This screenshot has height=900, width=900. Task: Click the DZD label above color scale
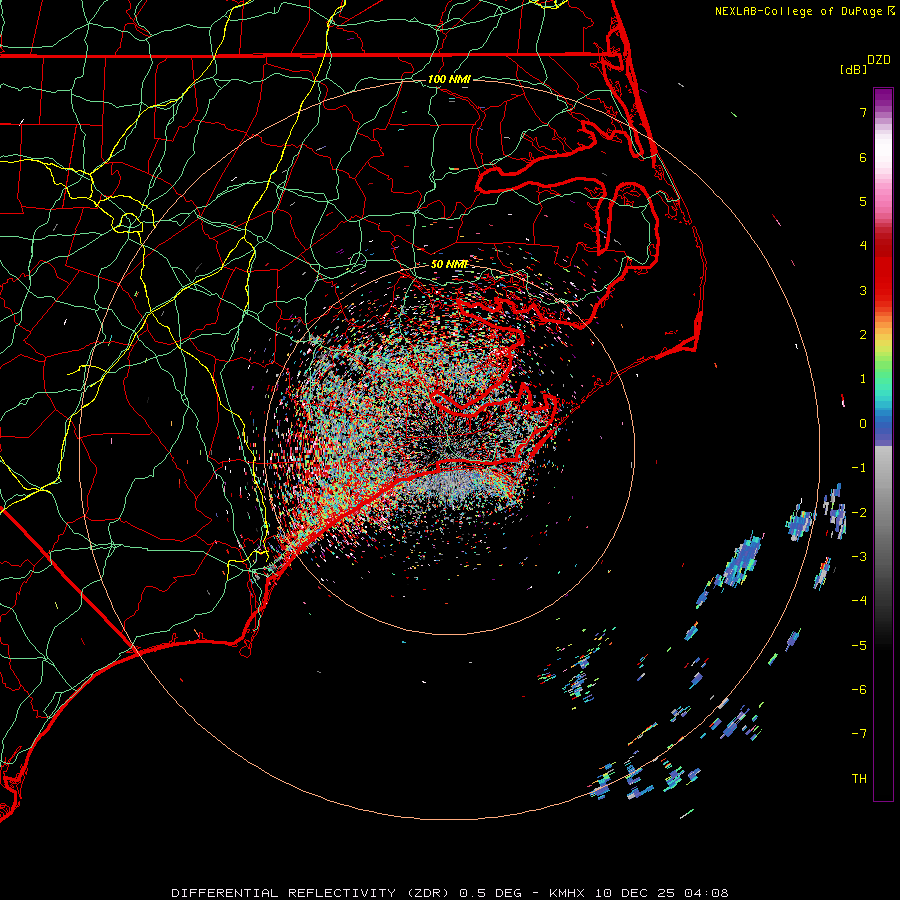click(879, 60)
